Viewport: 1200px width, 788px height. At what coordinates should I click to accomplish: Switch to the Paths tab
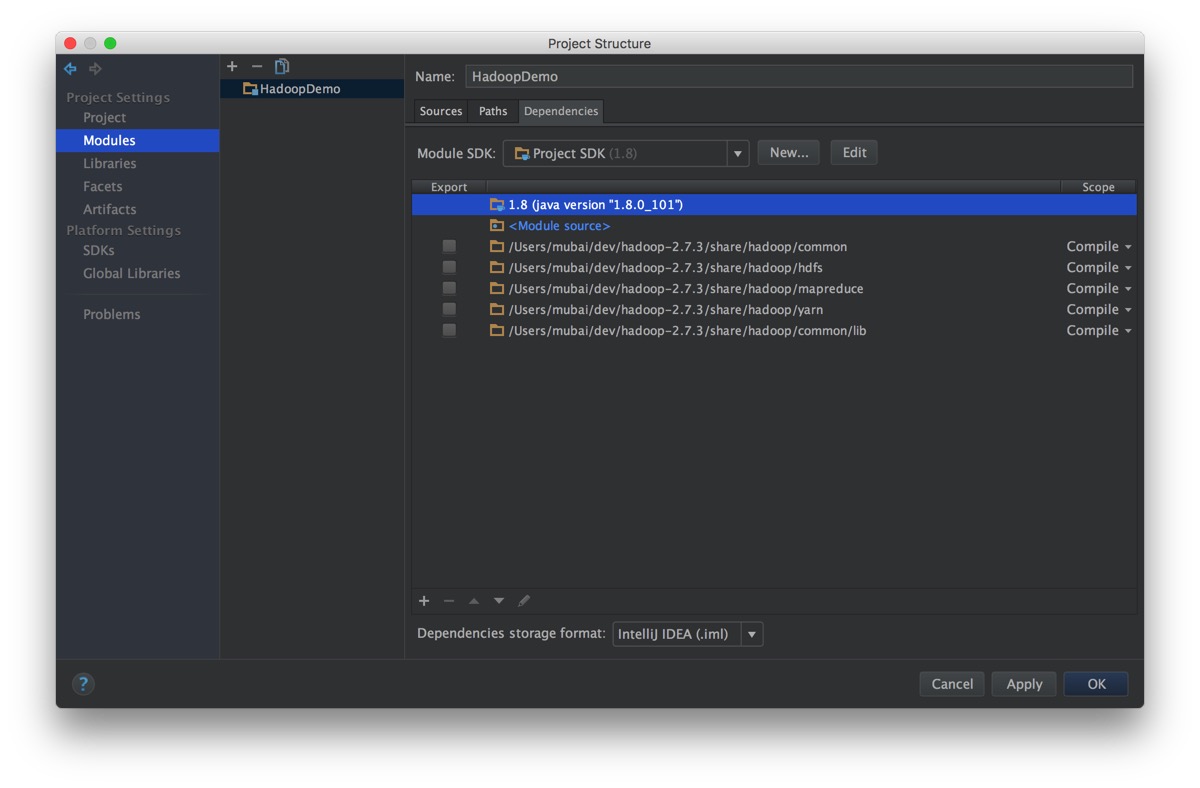pos(493,111)
